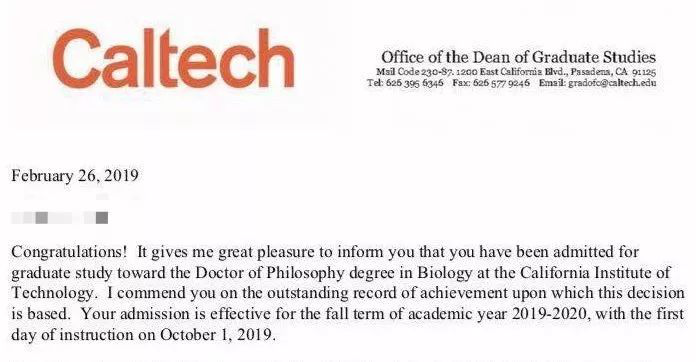The width and height of the screenshot is (696, 362).
Task: Select the Mail Code 230-87 address line
Action: pos(516,71)
